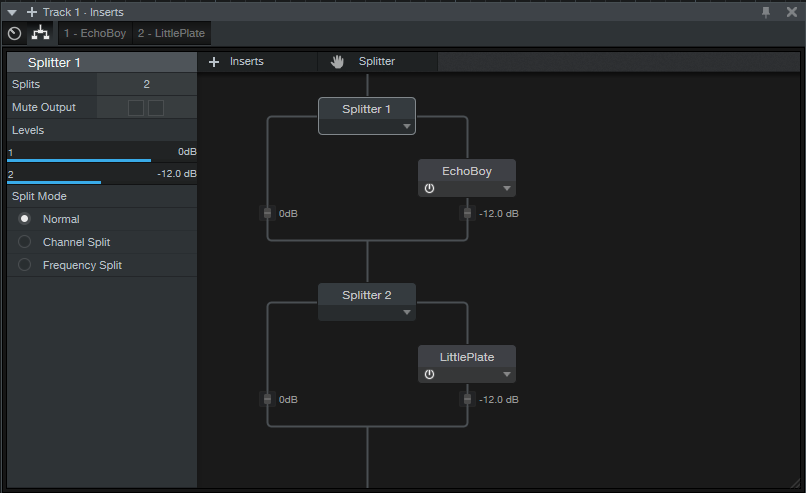Viewport: 806px width, 493px height.
Task: Open the EchoBoy dropdown menu arrow
Action: (x=507, y=189)
